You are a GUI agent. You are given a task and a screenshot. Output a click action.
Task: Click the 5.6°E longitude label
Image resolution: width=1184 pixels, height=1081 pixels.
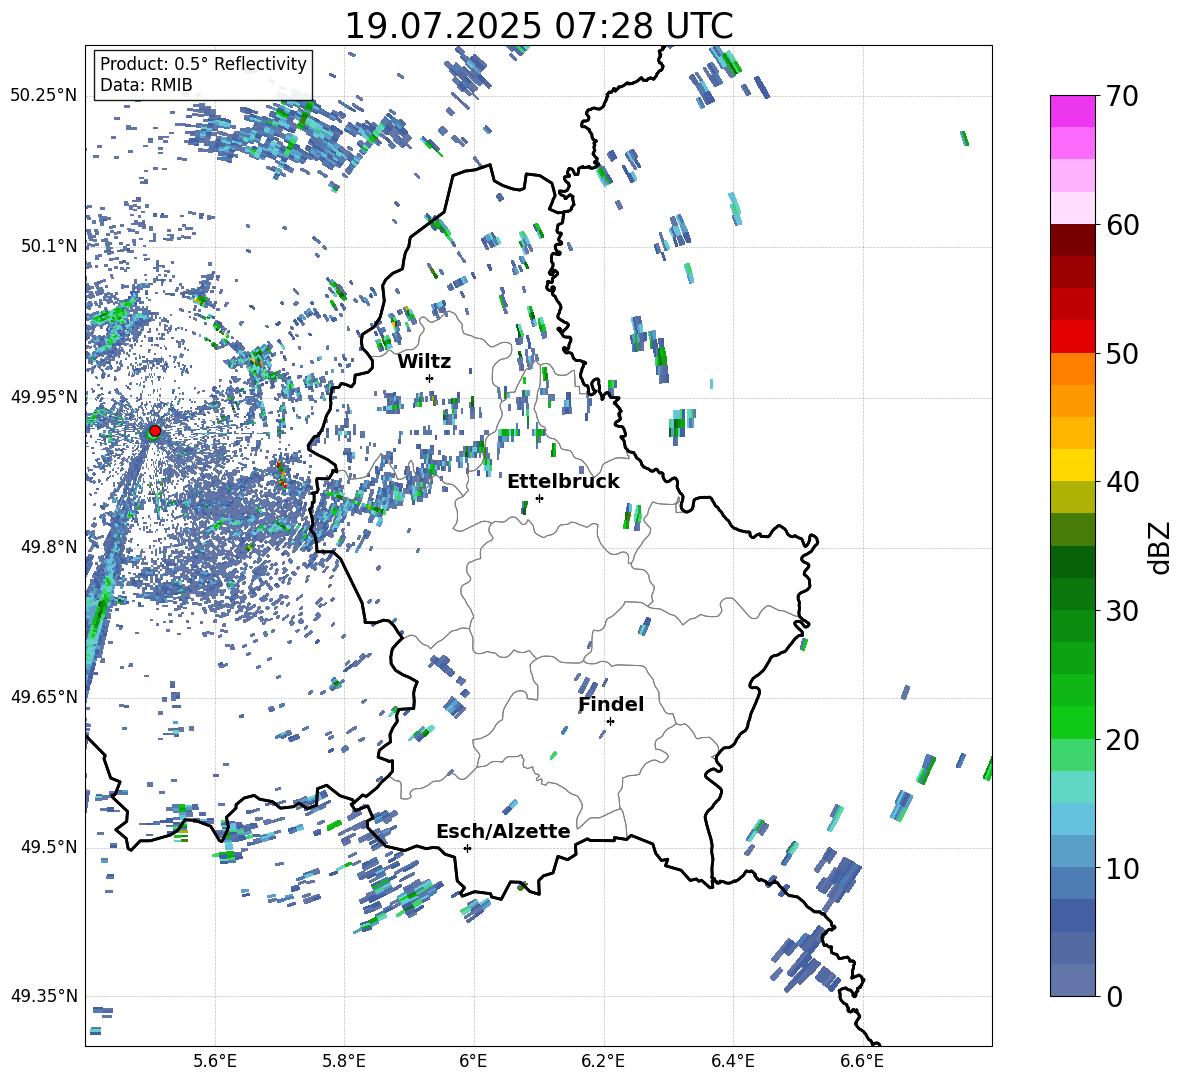tap(215, 1061)
